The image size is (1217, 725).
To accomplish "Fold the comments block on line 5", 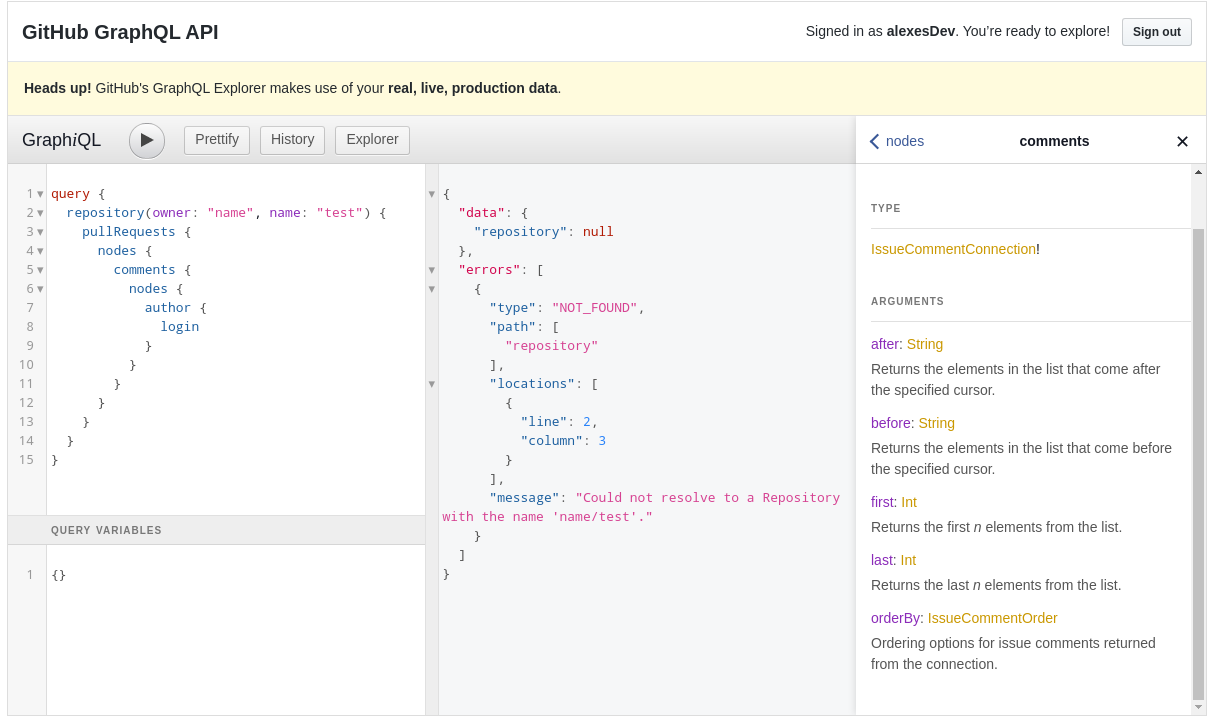I will [40, 270].
